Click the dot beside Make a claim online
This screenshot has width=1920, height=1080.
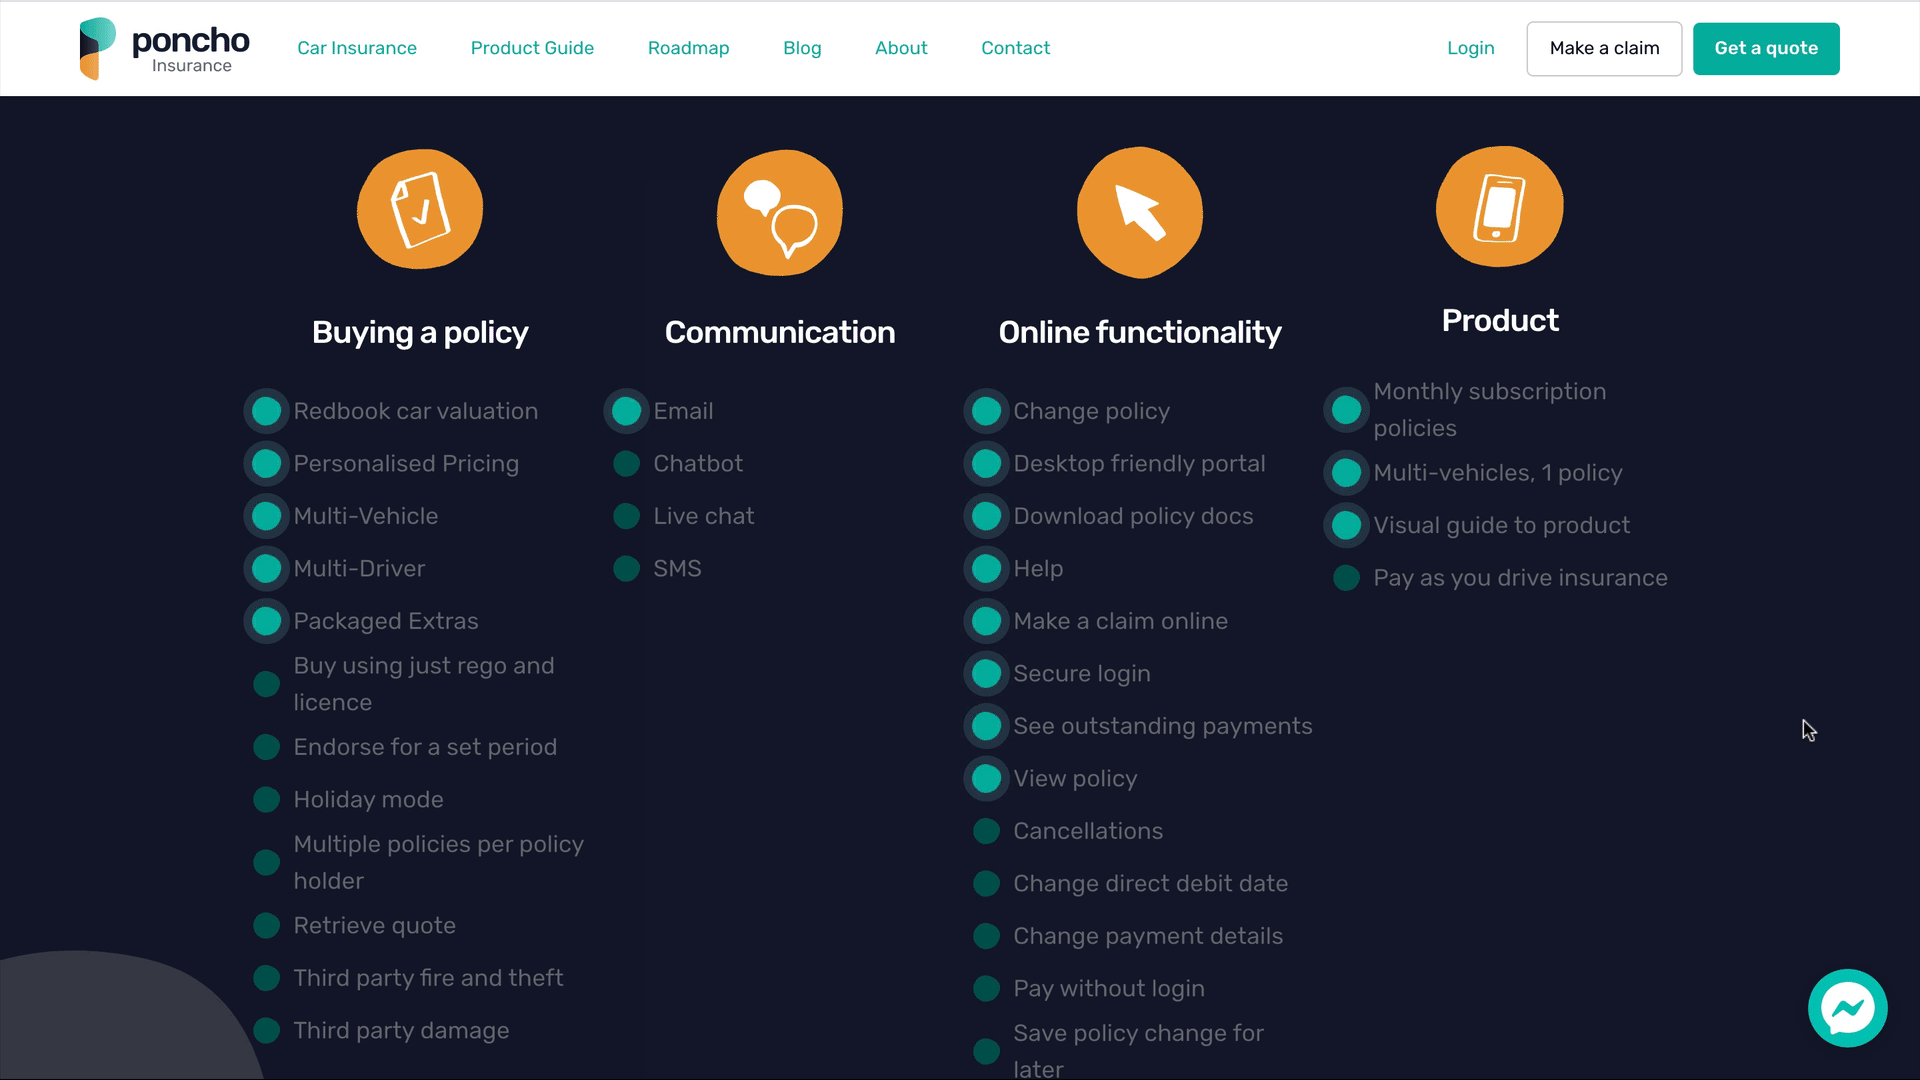(x=986, y=621)
